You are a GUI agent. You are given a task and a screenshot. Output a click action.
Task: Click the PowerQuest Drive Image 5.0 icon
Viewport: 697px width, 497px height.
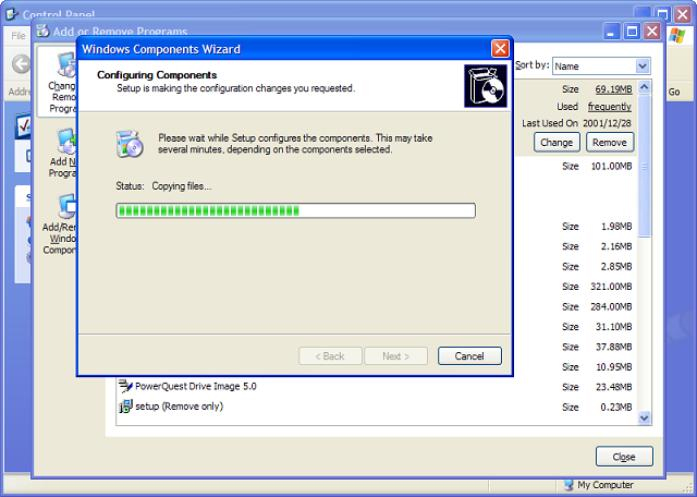click(126, 386)
